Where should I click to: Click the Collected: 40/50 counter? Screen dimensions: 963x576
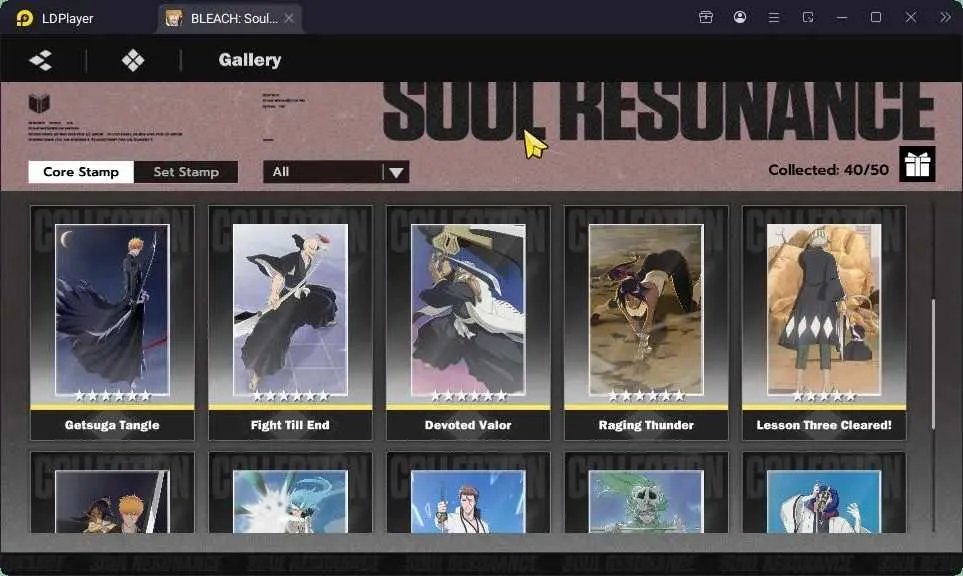click(828, 170)
